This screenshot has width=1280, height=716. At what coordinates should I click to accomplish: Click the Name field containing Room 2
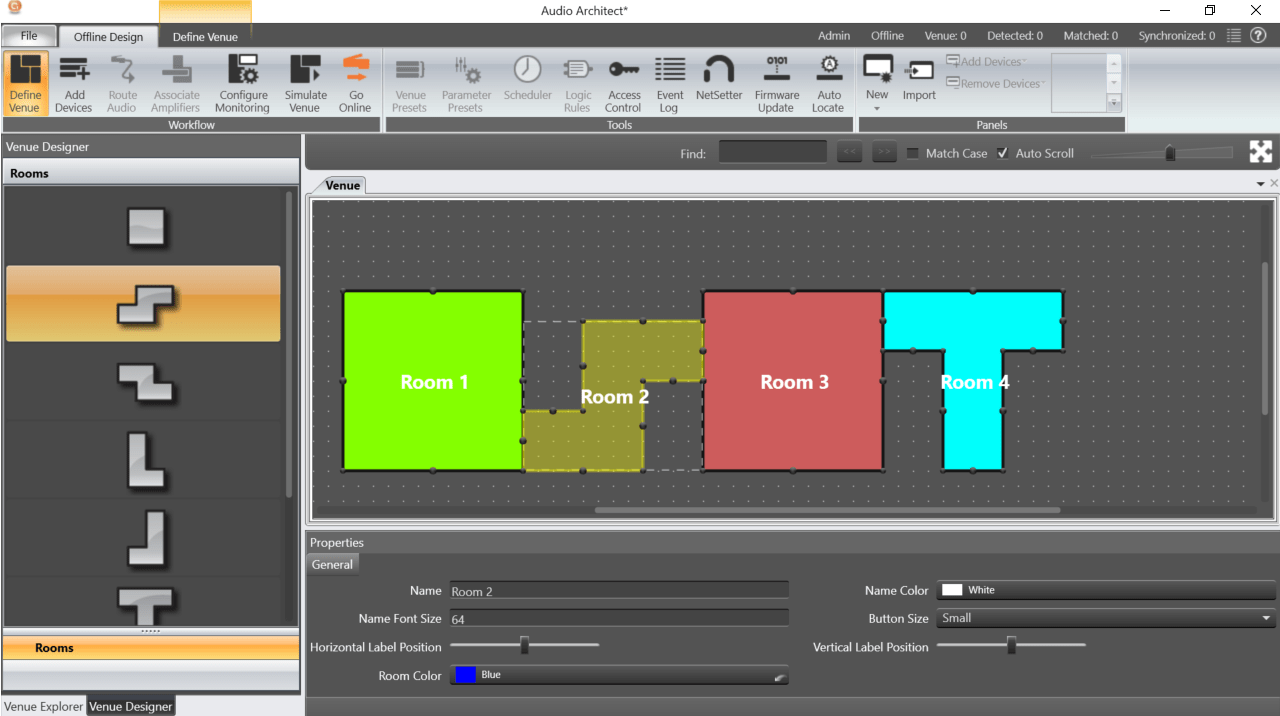(x=619, y=591)
